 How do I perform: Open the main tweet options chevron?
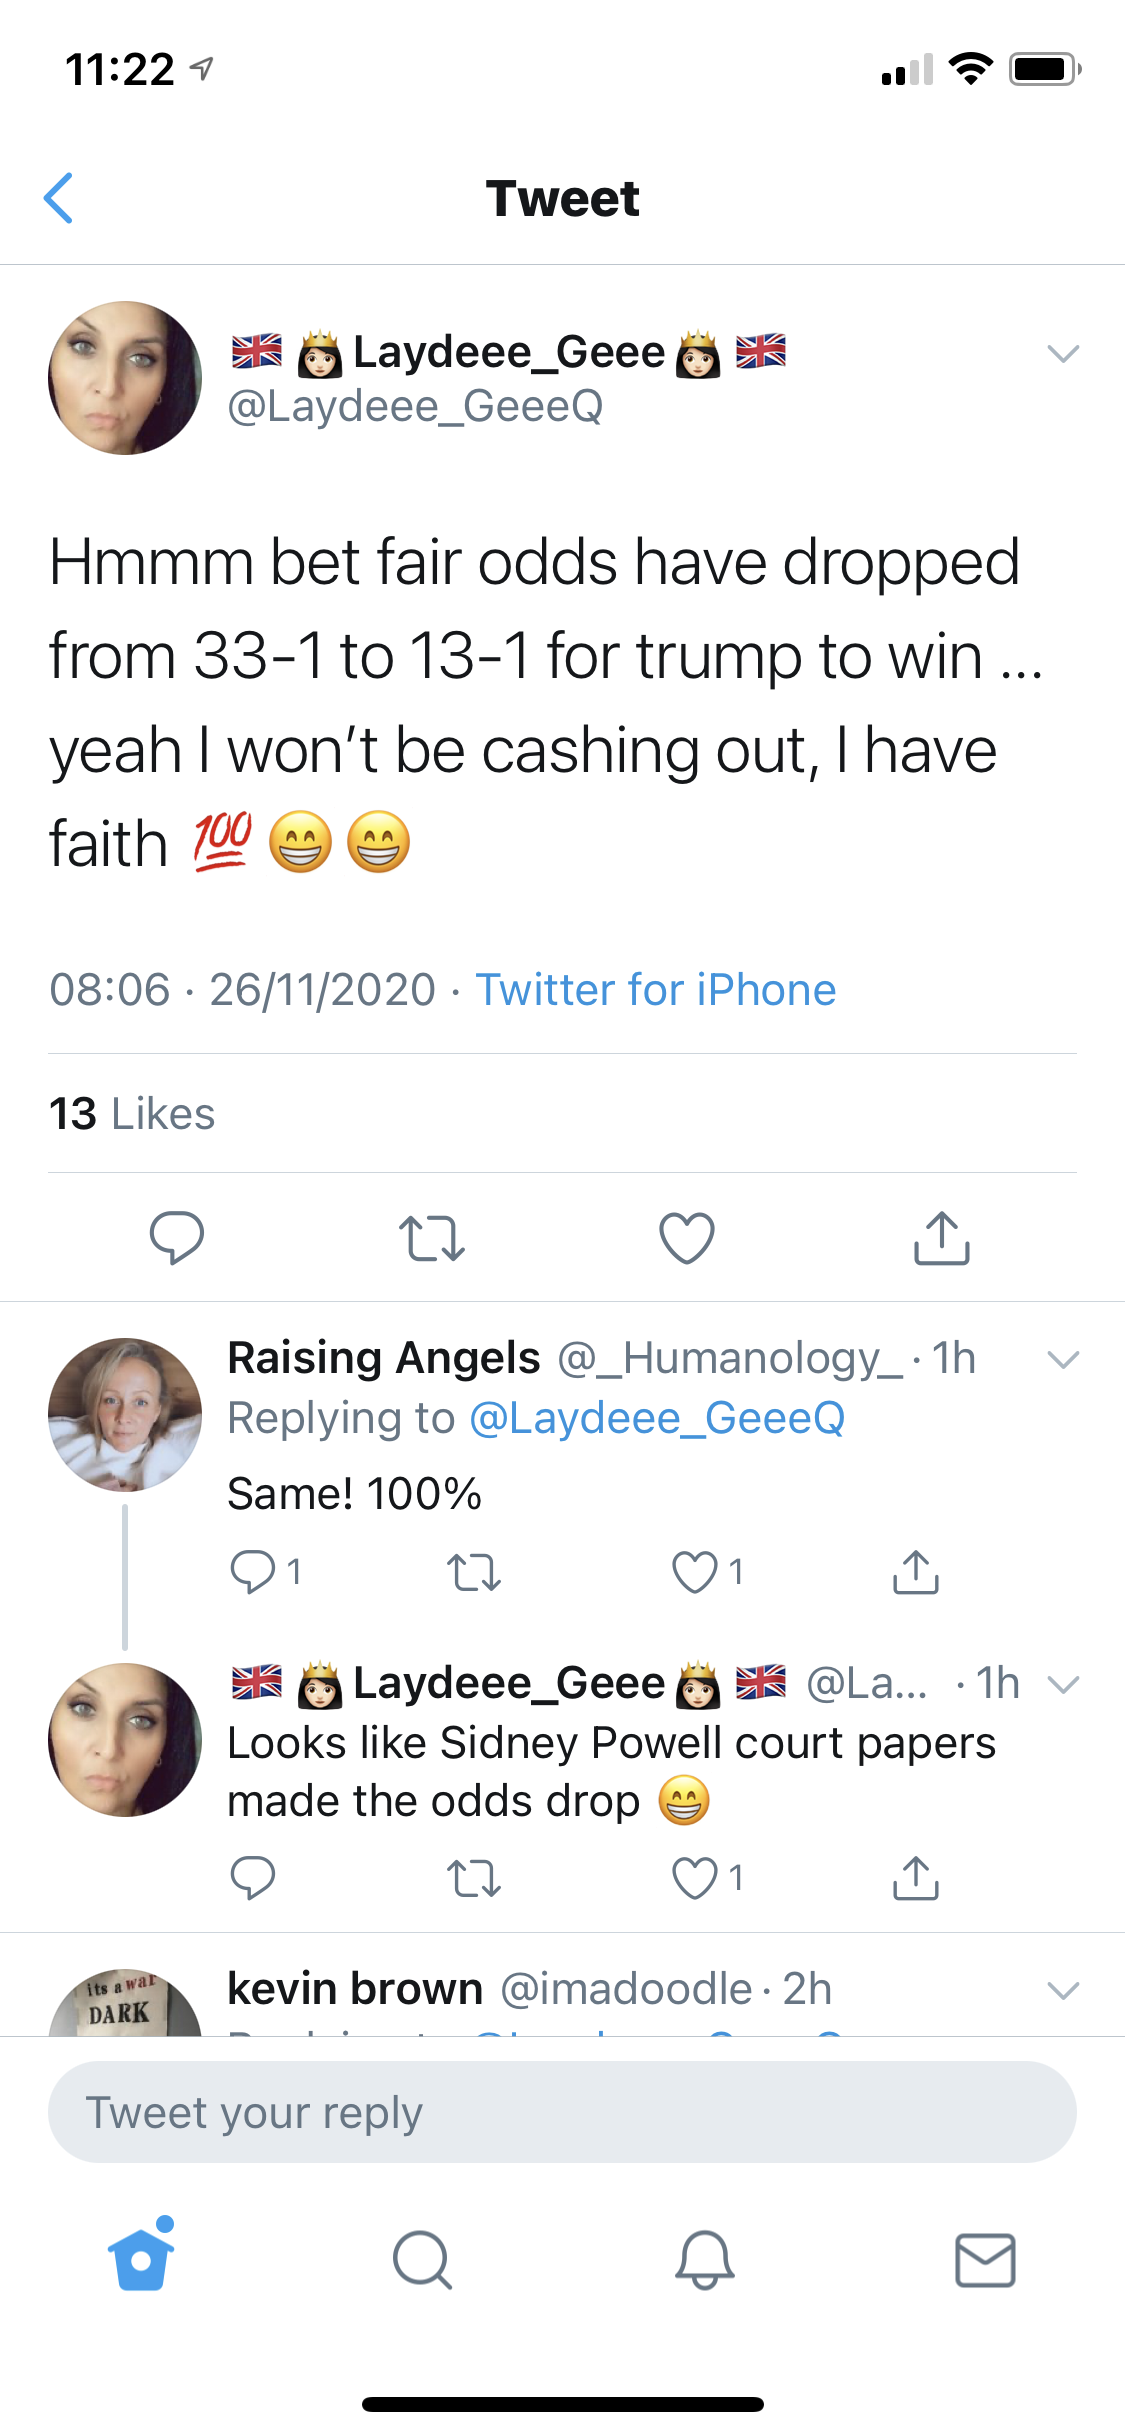click(1062, 353)
